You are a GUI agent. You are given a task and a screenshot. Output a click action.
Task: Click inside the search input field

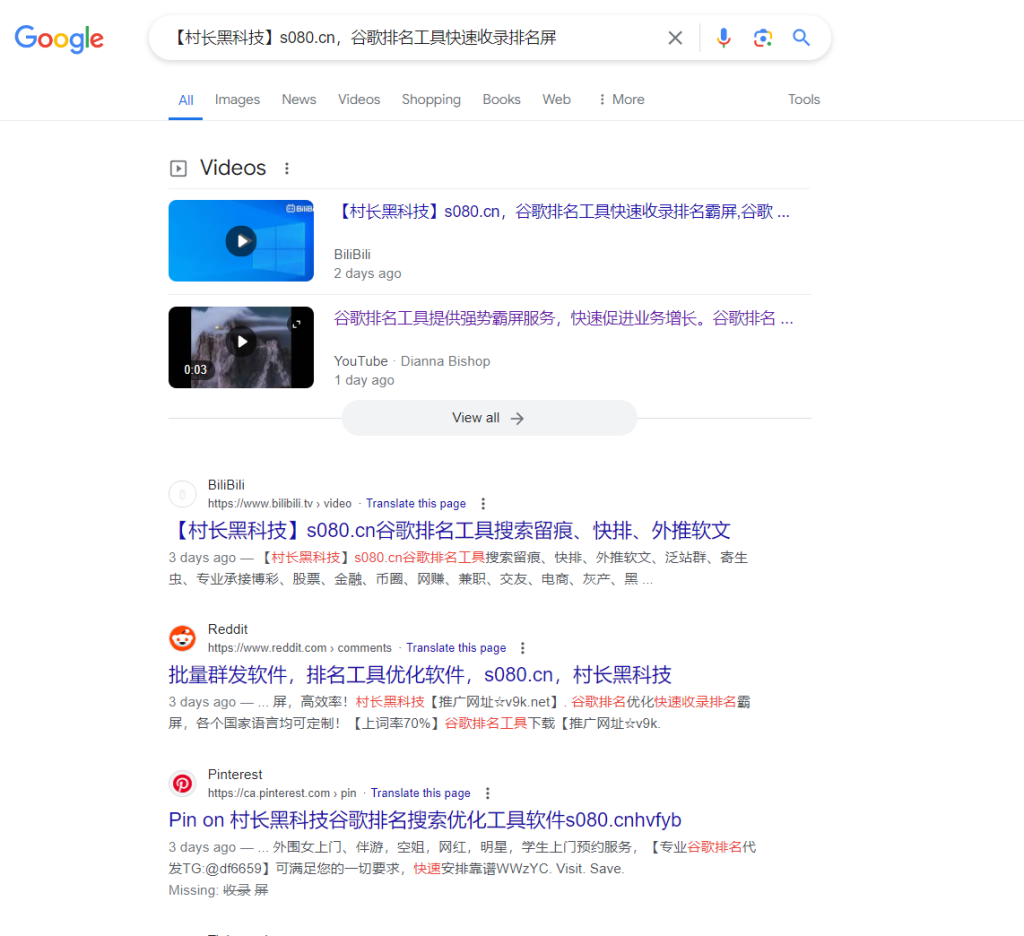[400, 37]
